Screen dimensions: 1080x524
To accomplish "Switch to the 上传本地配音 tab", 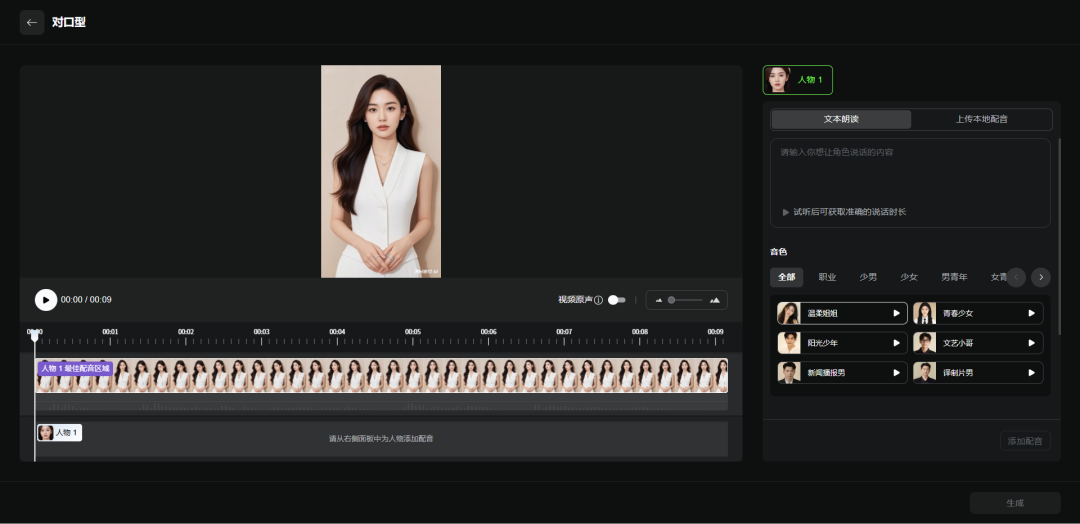I will pyautogui.click(x=981, y=119).
